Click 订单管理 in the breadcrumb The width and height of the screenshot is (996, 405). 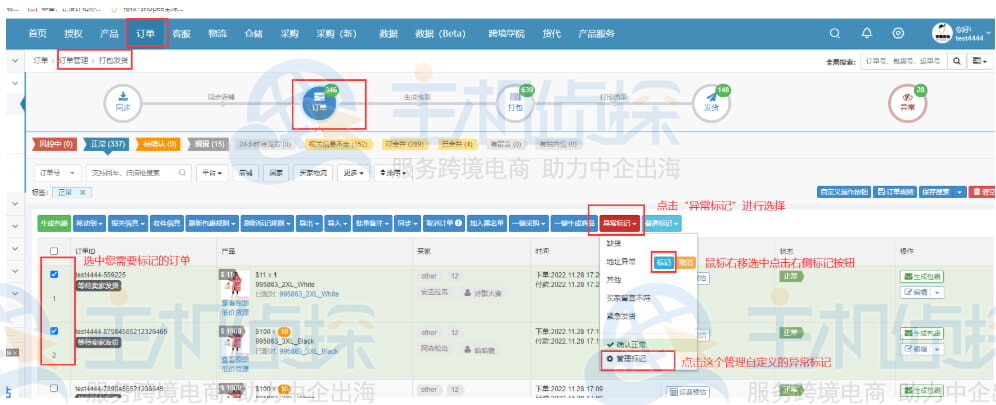pyautogui.click(x=73, y=61)
